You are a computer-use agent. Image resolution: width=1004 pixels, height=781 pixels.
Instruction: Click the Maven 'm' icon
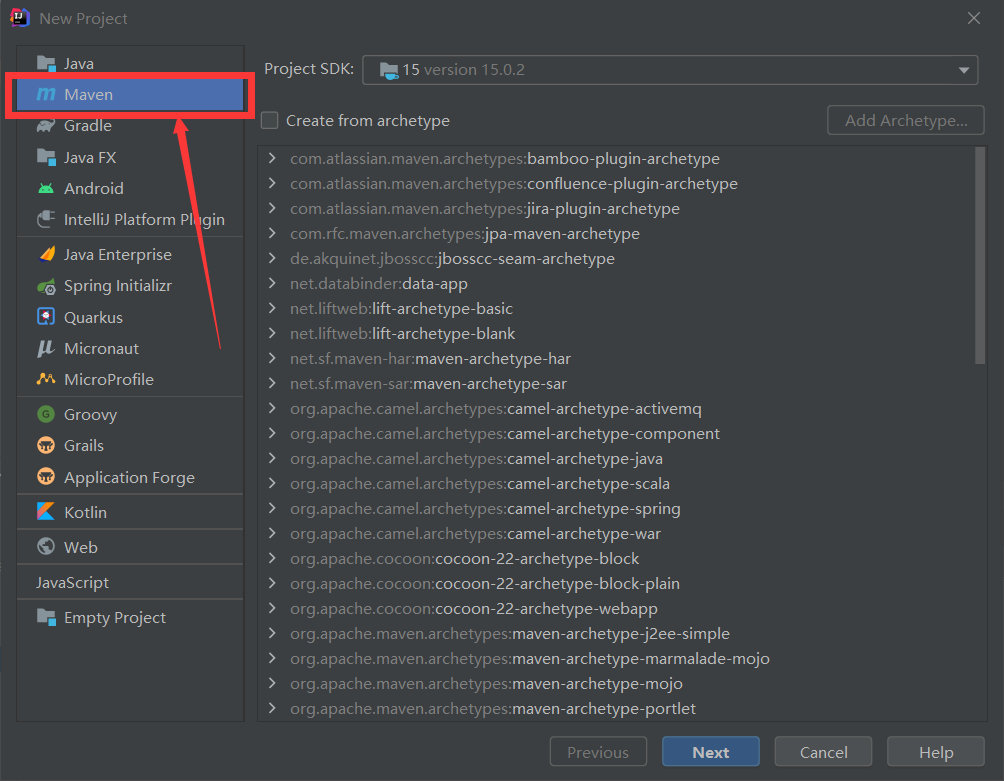(46, 94)
